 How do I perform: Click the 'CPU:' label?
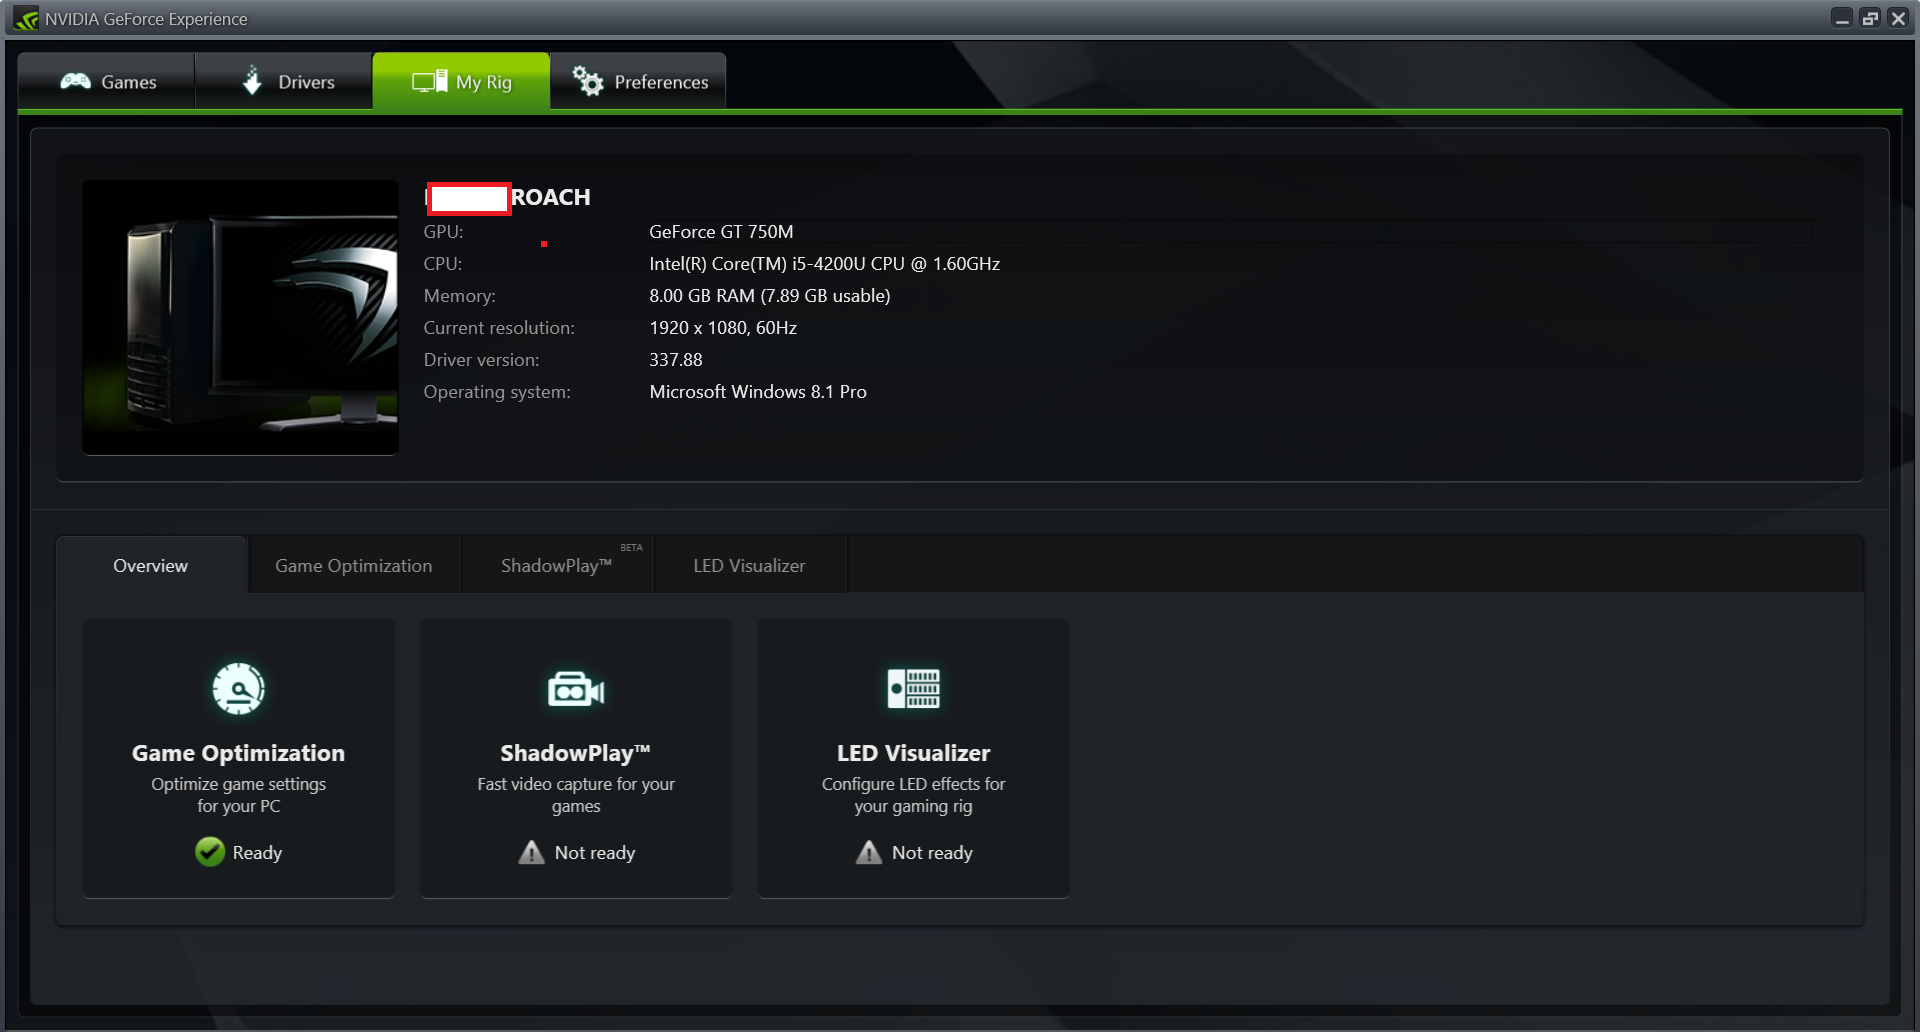pos(443,264)
